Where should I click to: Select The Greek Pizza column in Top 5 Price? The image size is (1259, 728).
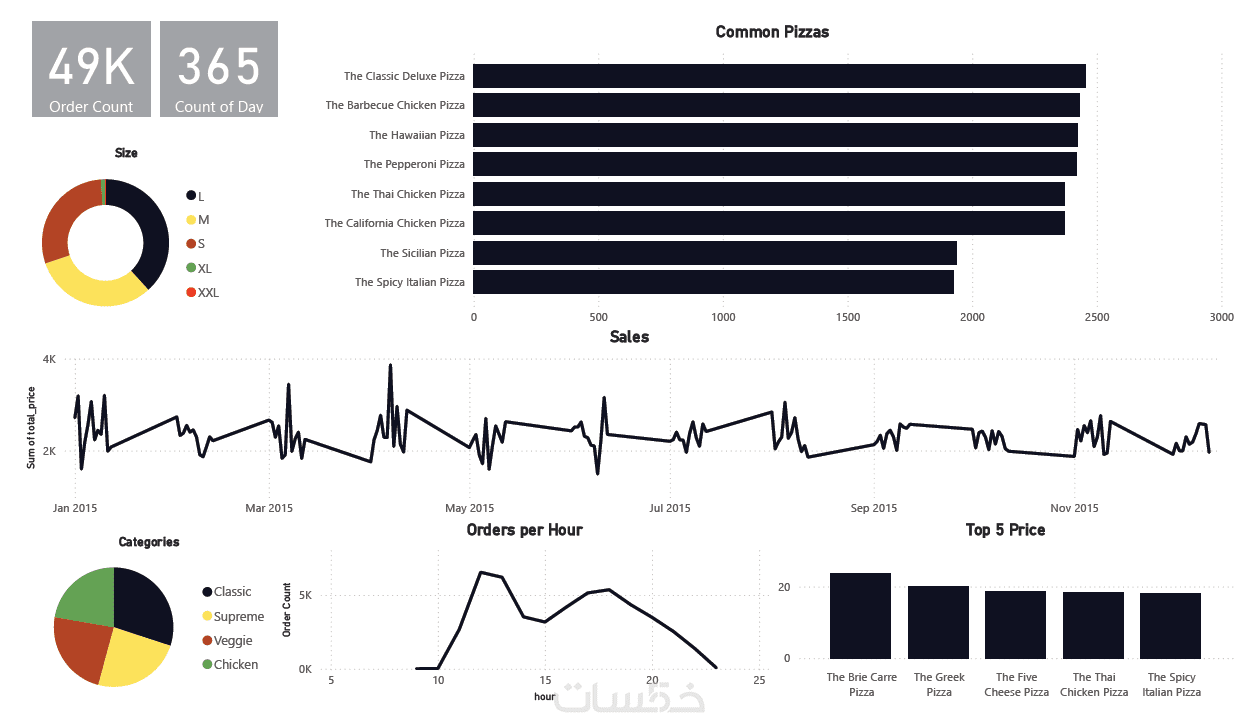938,622
